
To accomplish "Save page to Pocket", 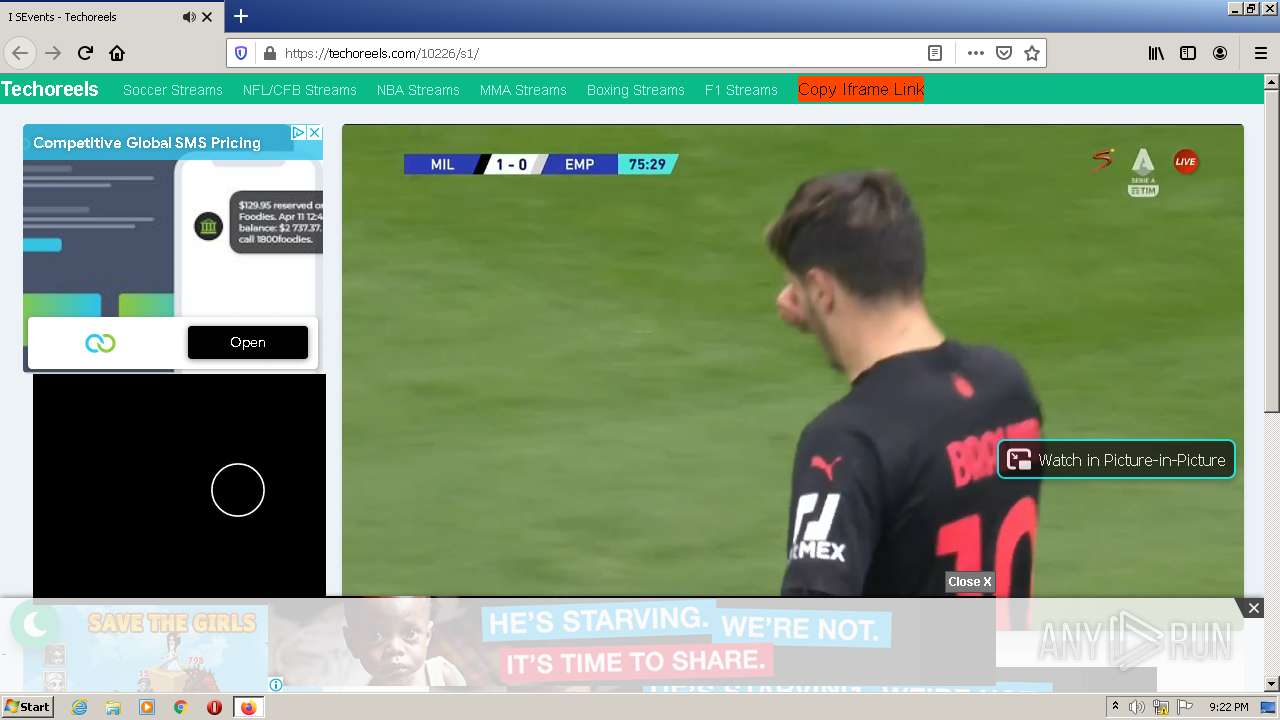I will pos(1004,53).
